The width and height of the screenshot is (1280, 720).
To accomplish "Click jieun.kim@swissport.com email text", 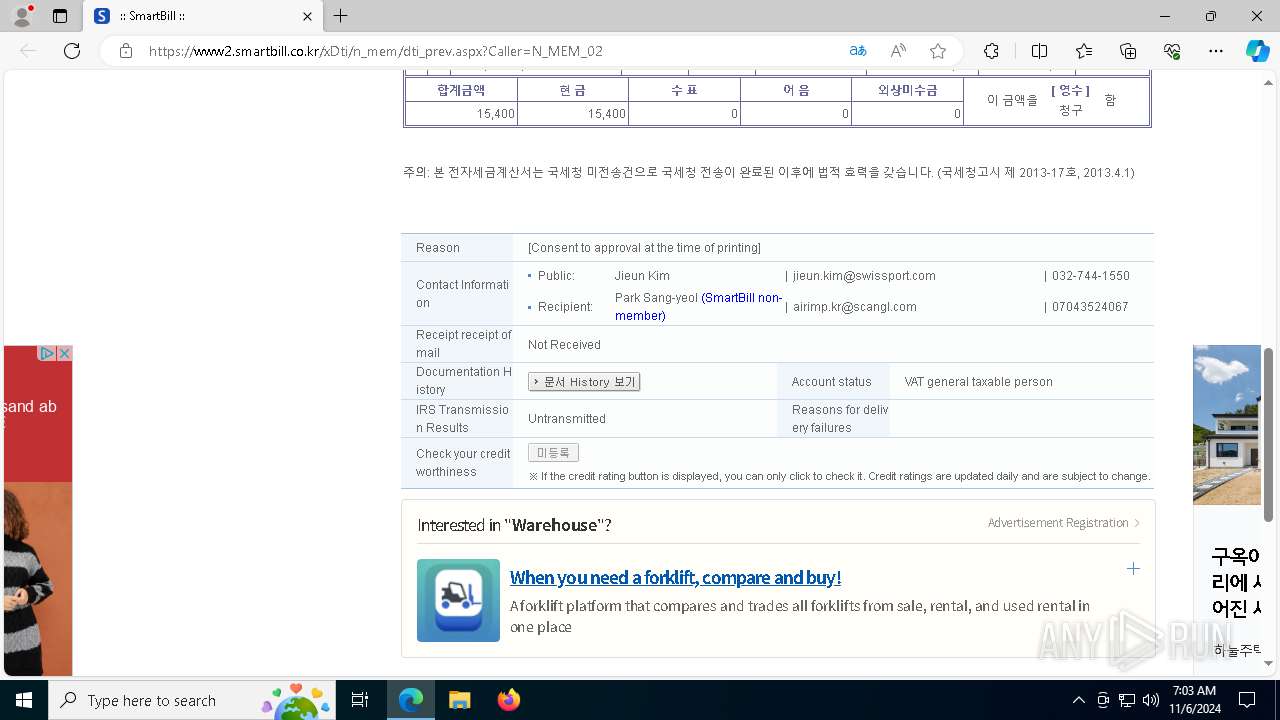I will click(x=864, y=276).
